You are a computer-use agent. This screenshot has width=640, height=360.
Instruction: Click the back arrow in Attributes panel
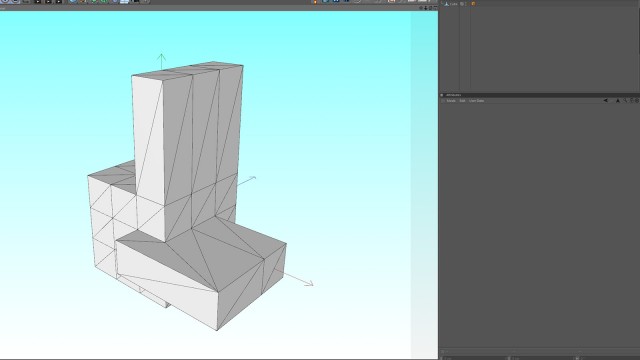click(x=605, y=100)
